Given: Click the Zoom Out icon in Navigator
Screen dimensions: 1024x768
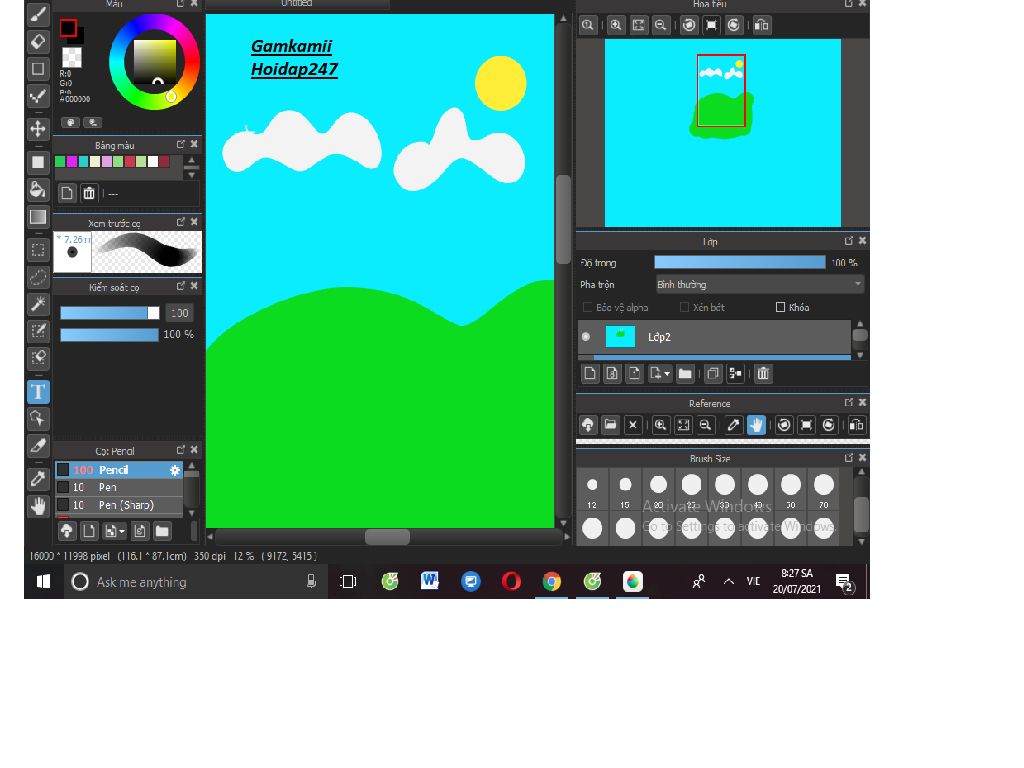Looking at the screenshot, I should tap(660, 25).
